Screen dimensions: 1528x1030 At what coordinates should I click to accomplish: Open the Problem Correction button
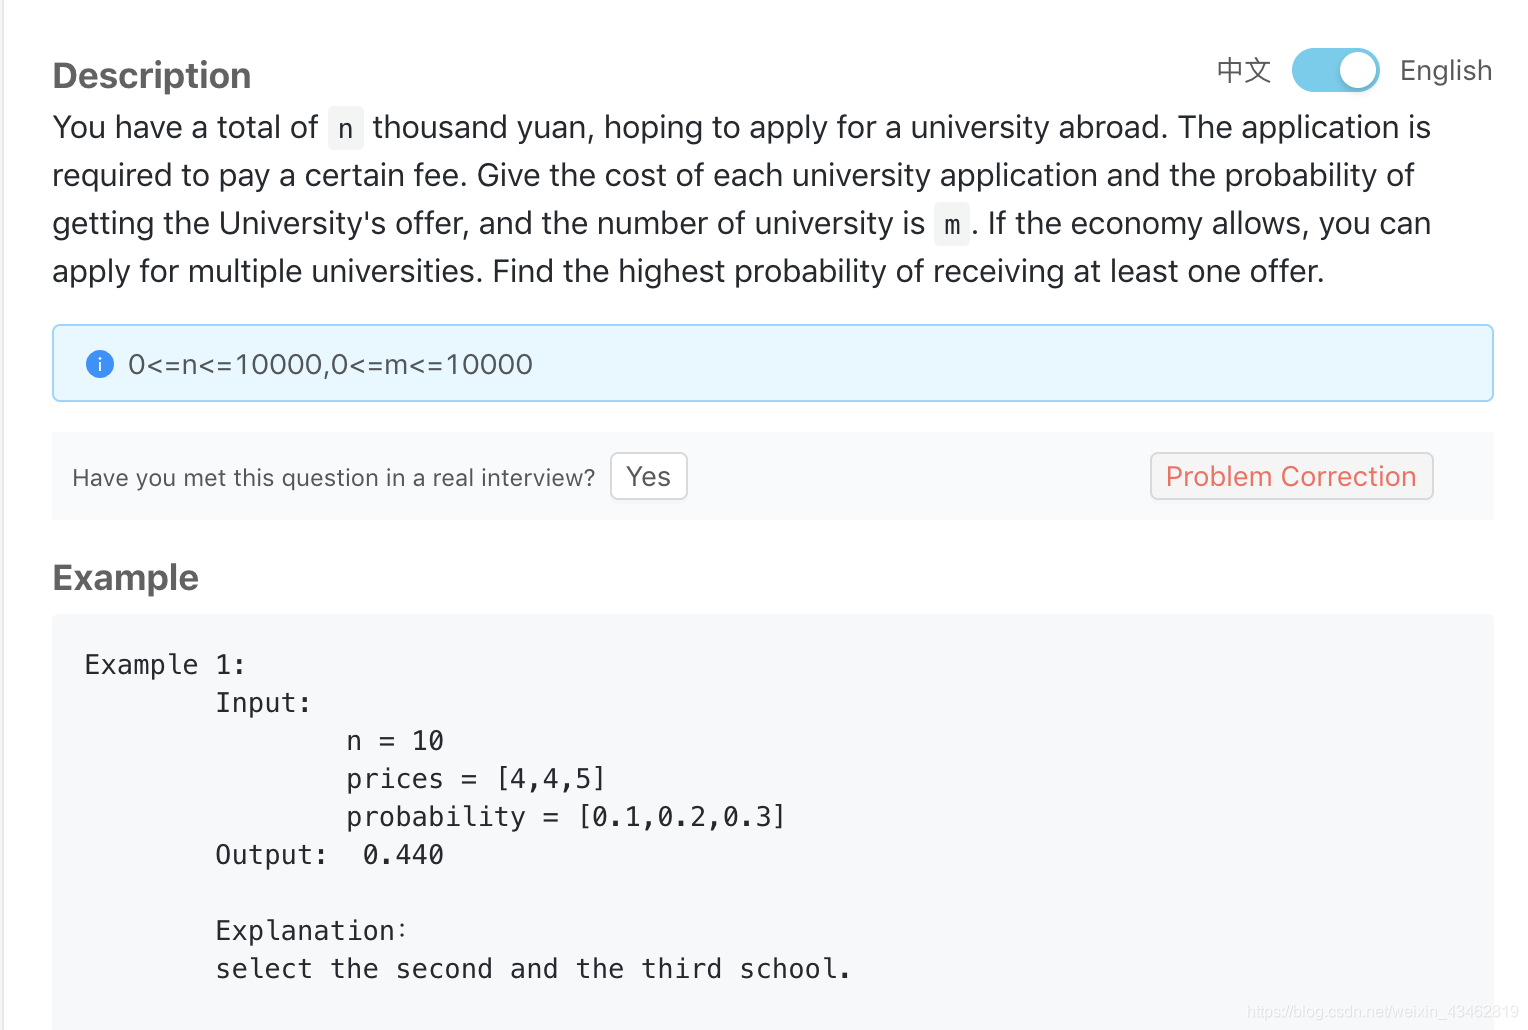pos(1291,476)
